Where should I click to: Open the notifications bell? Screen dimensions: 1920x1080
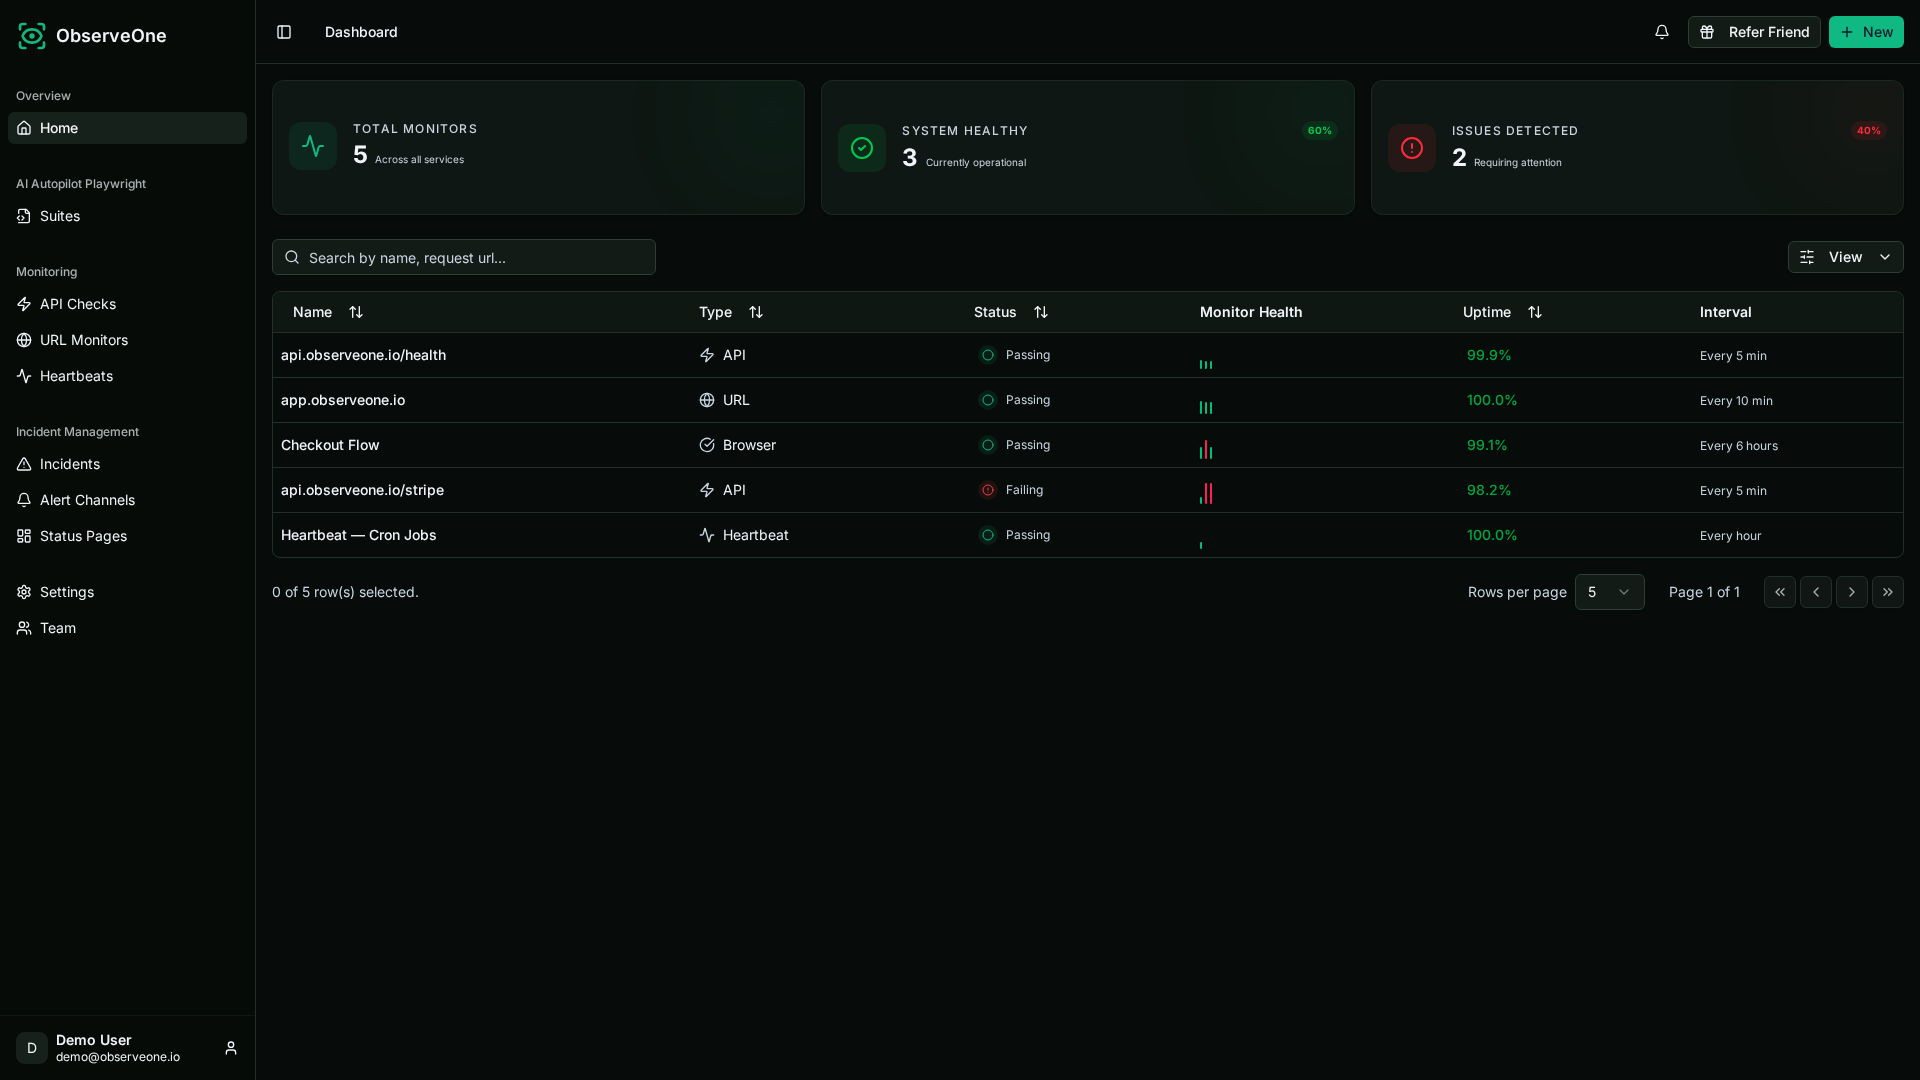point(1662,32)
